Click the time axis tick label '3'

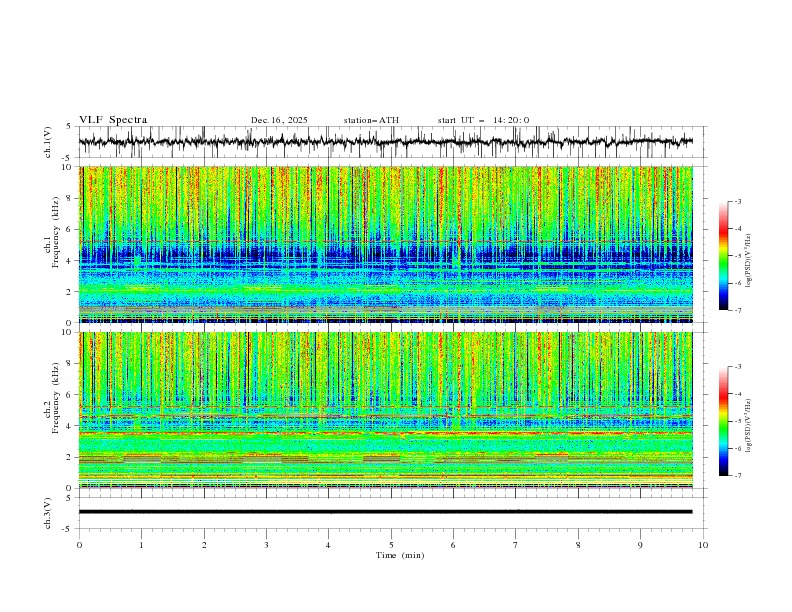(x=266, y=545)
